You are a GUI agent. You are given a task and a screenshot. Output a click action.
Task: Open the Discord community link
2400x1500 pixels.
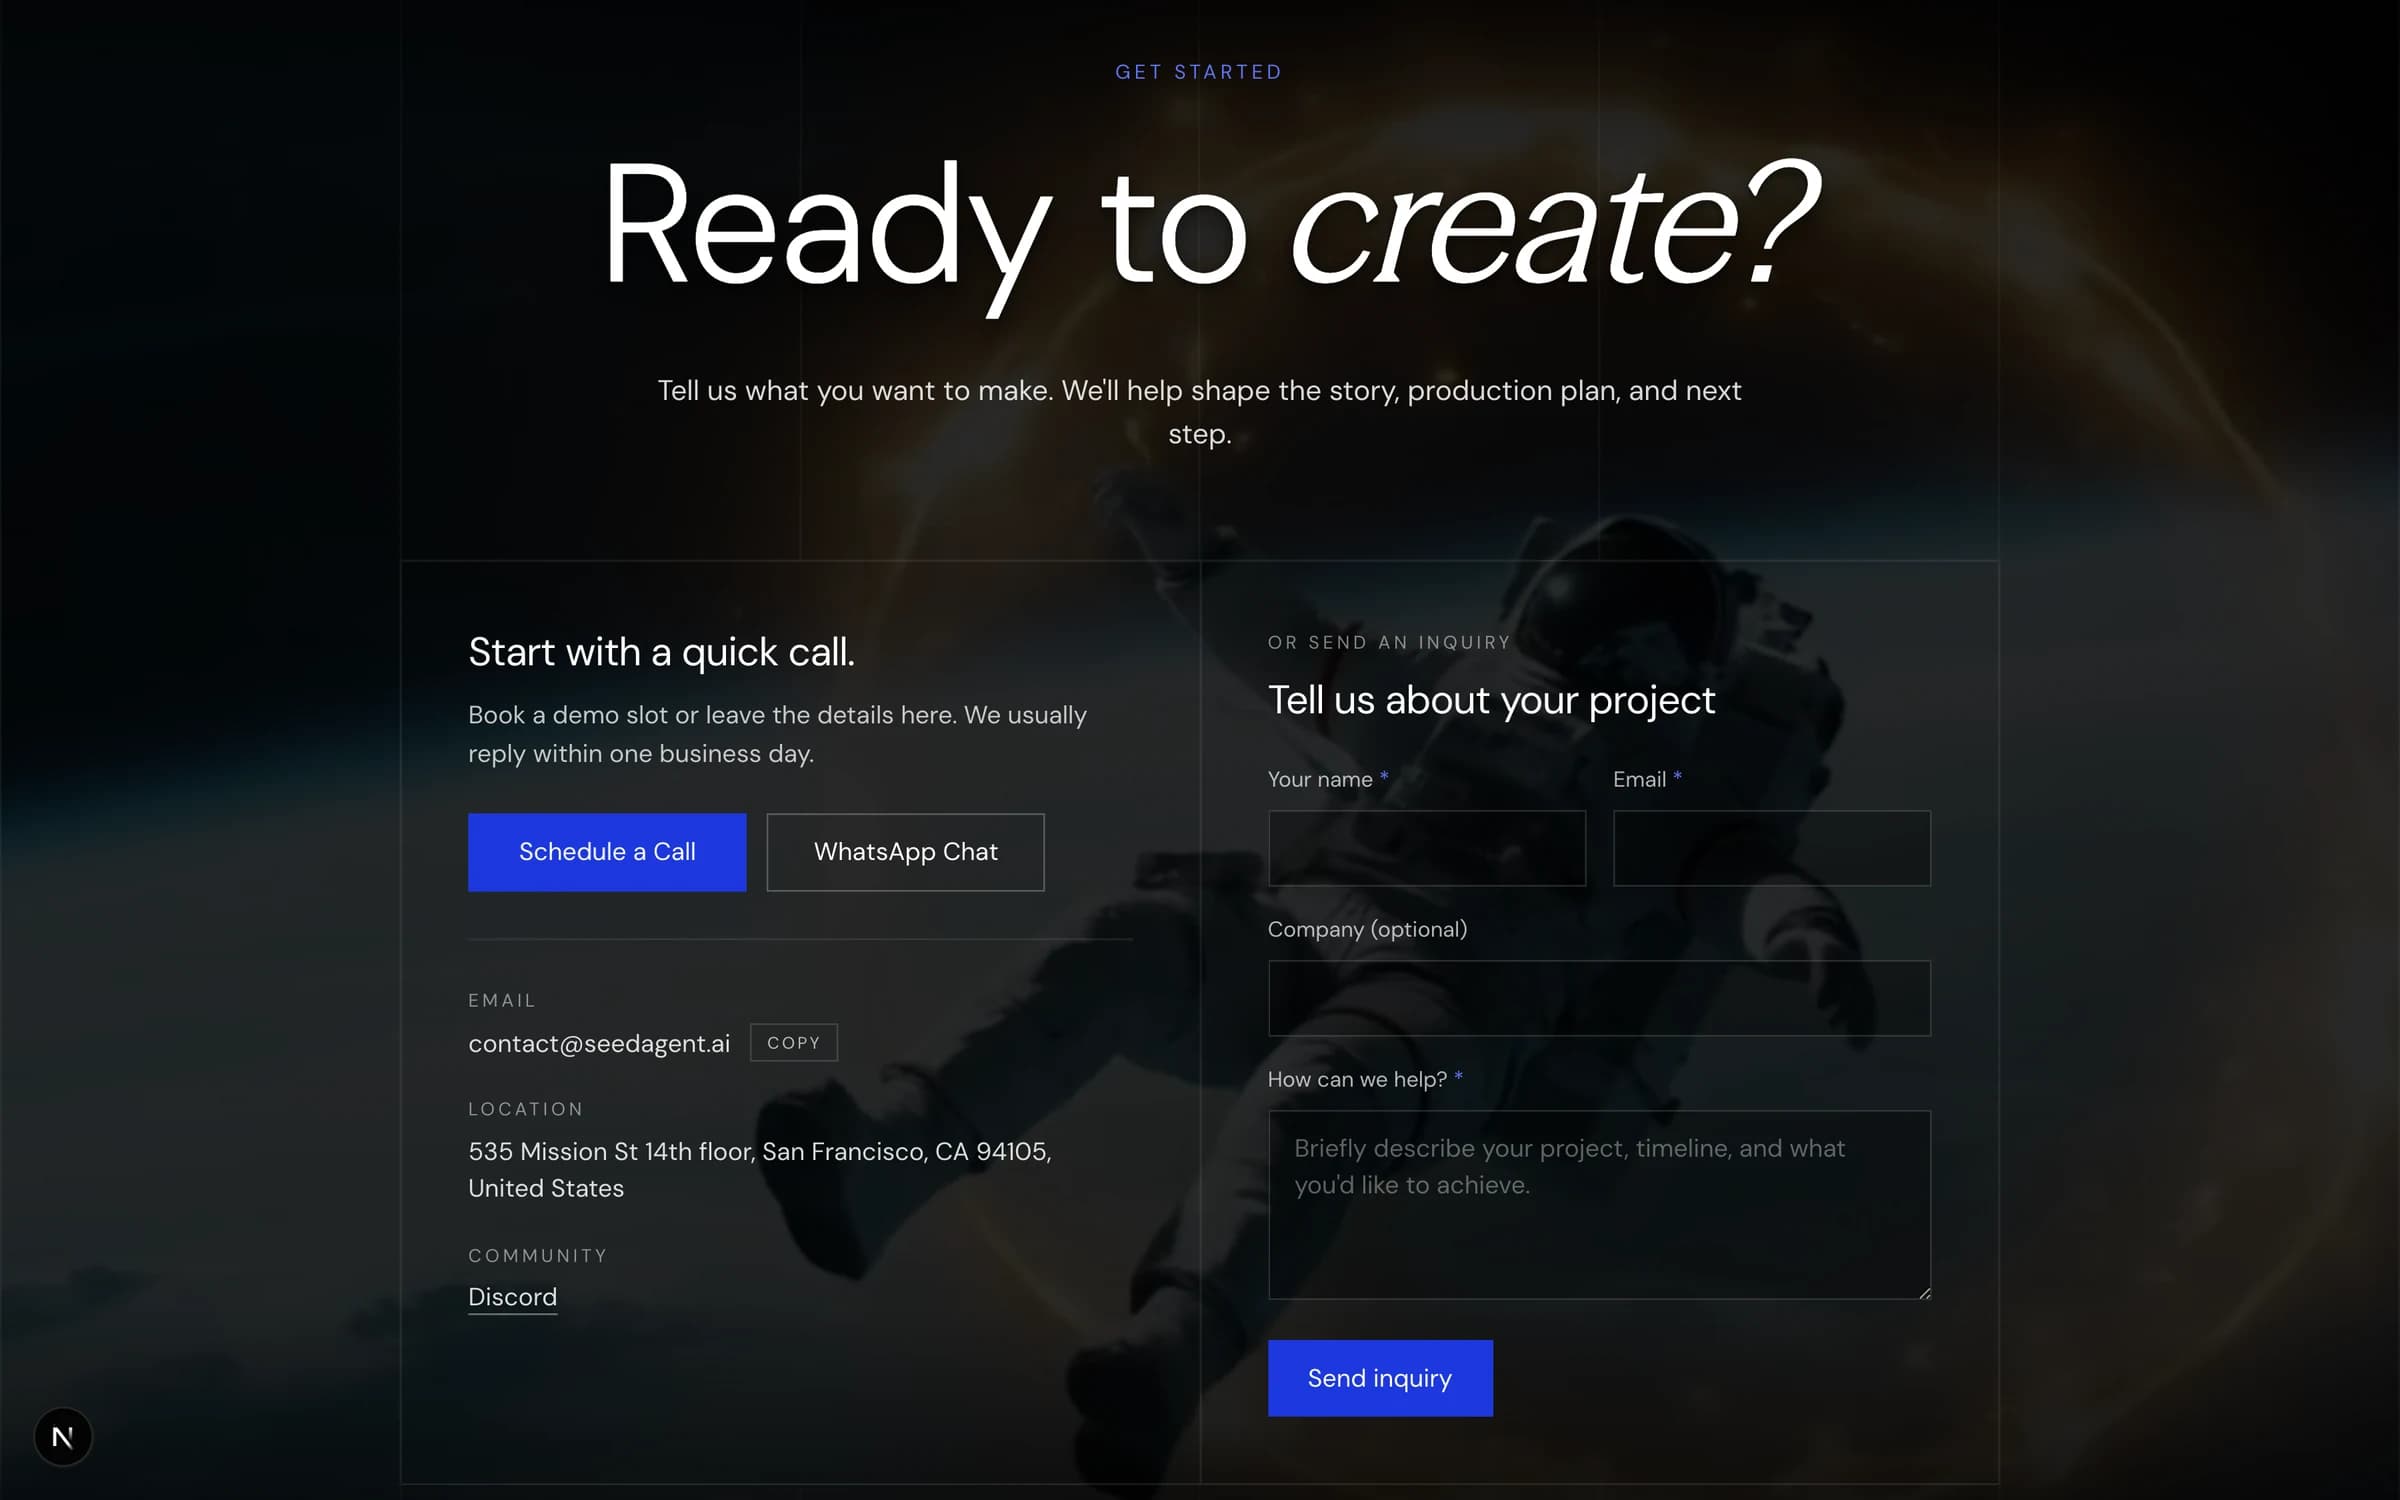[x=512, y=1297]
